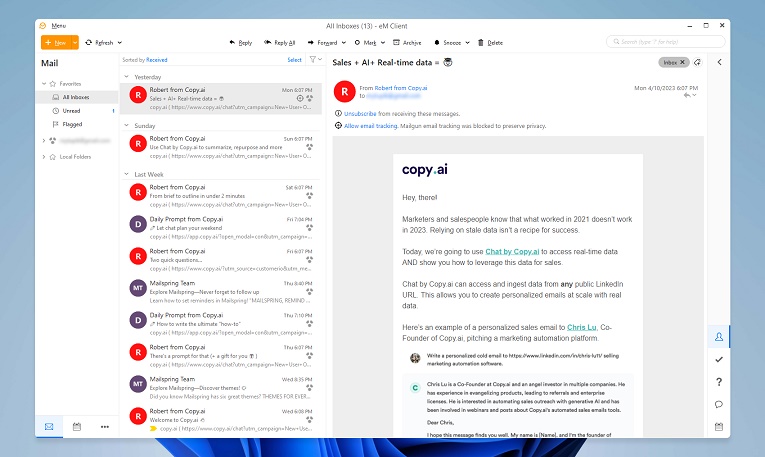This screenshot has width=765, height=457.
Task: Open the 'Welcome to Copy.ai' email
Action: click(x=221, y=420)
